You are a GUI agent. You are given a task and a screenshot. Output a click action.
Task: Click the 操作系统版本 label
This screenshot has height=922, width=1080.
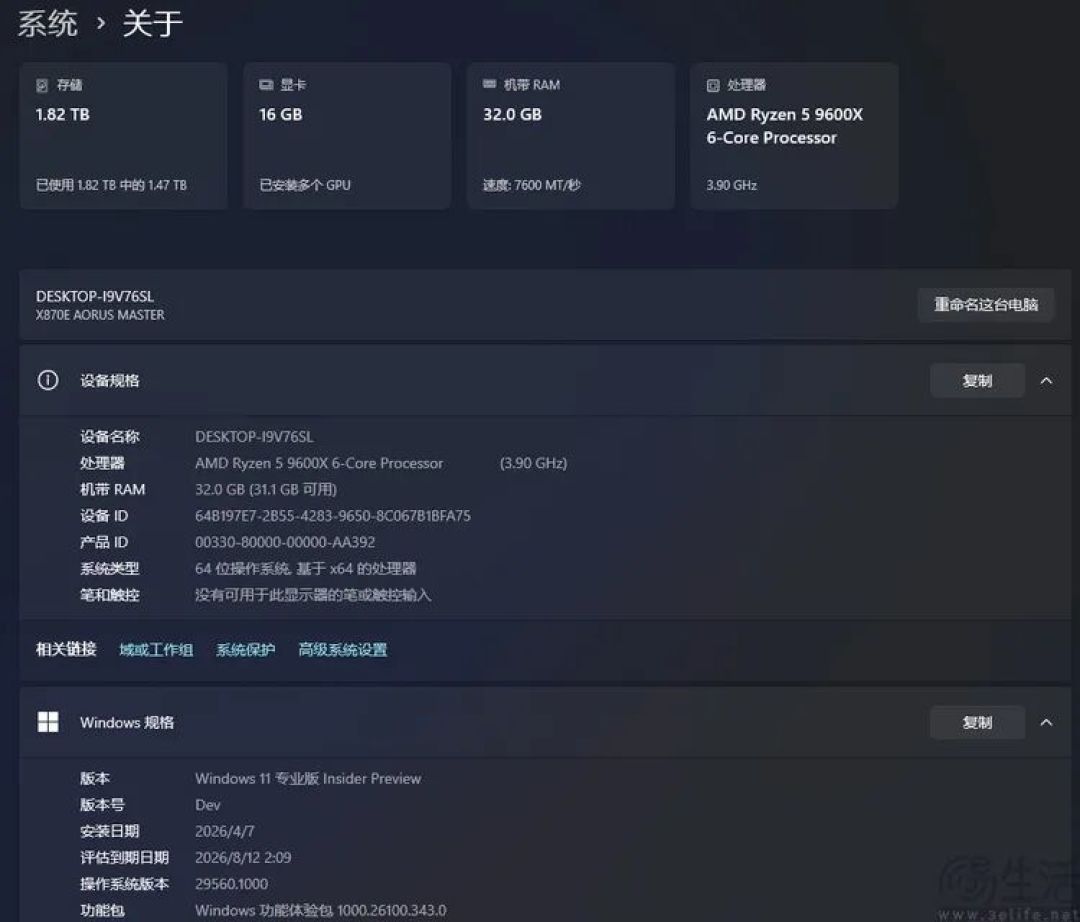tap(125, 883)
